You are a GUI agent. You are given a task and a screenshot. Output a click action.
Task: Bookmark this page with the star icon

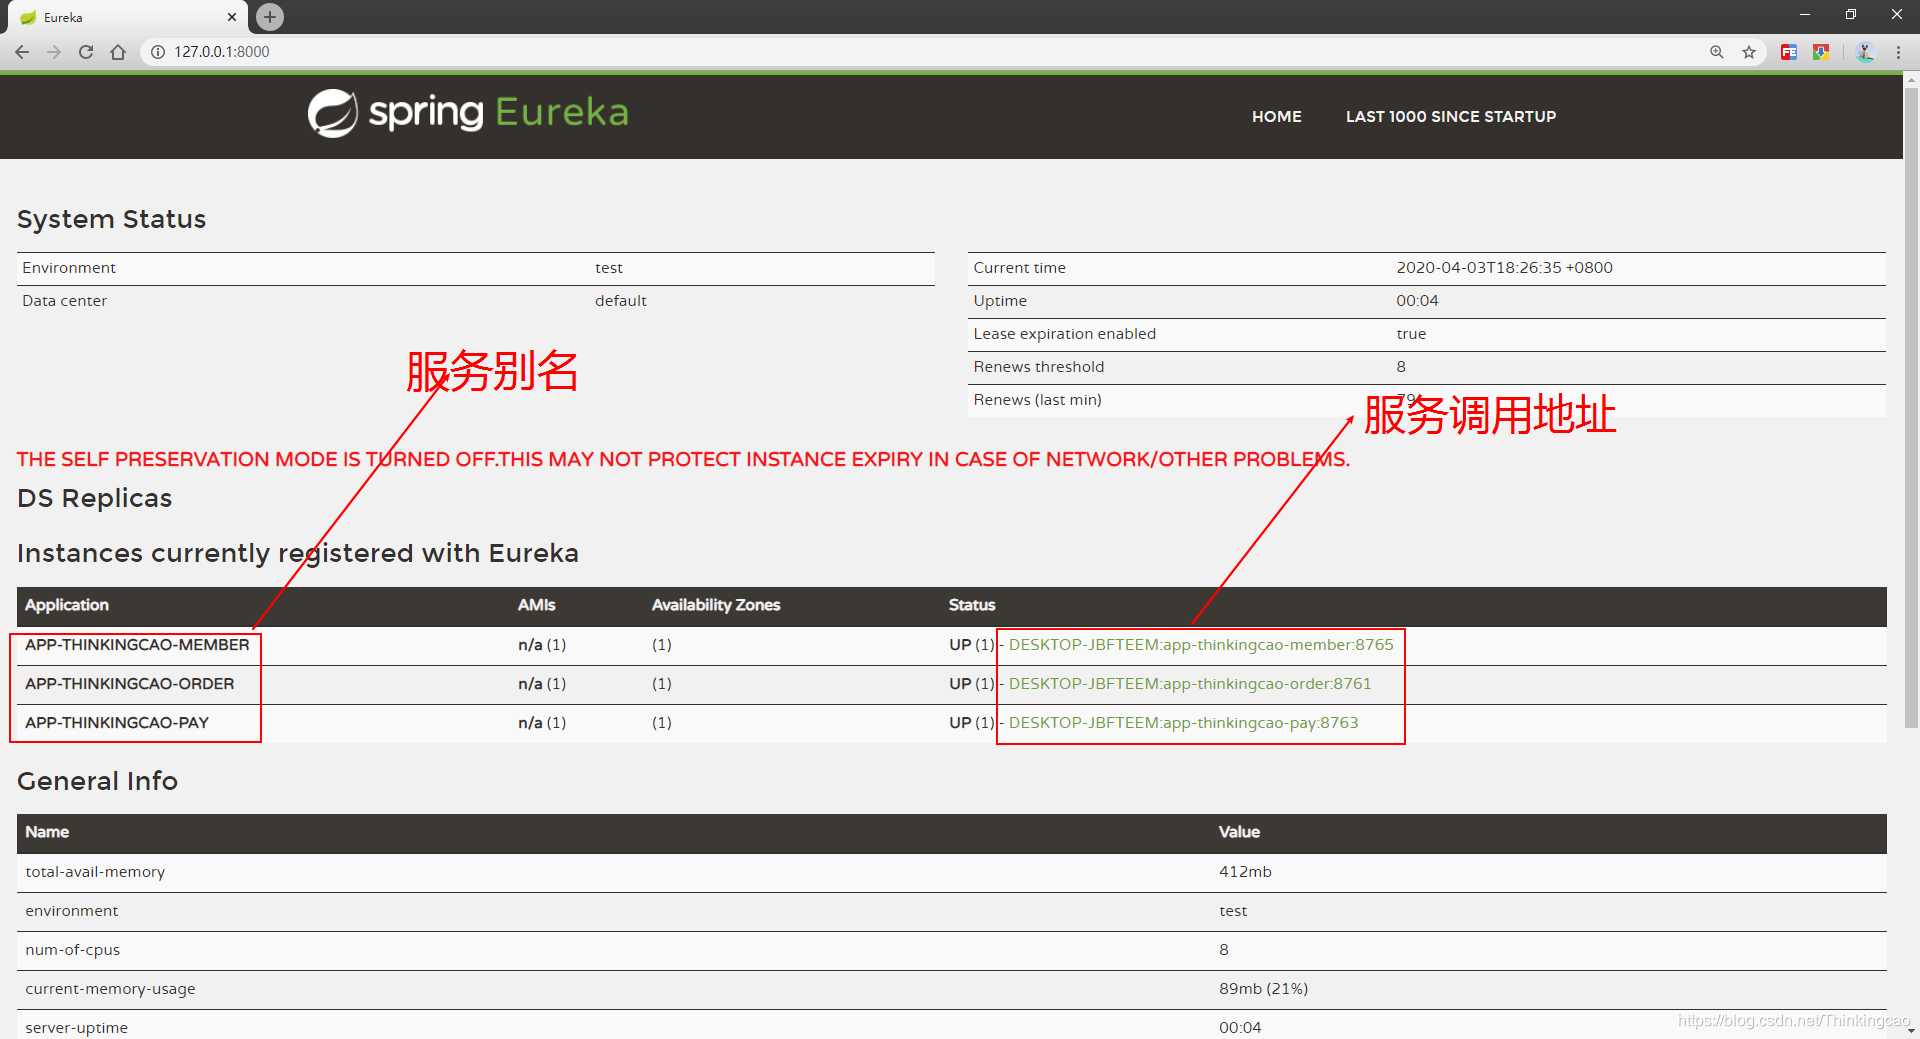tap(1749, 52)
